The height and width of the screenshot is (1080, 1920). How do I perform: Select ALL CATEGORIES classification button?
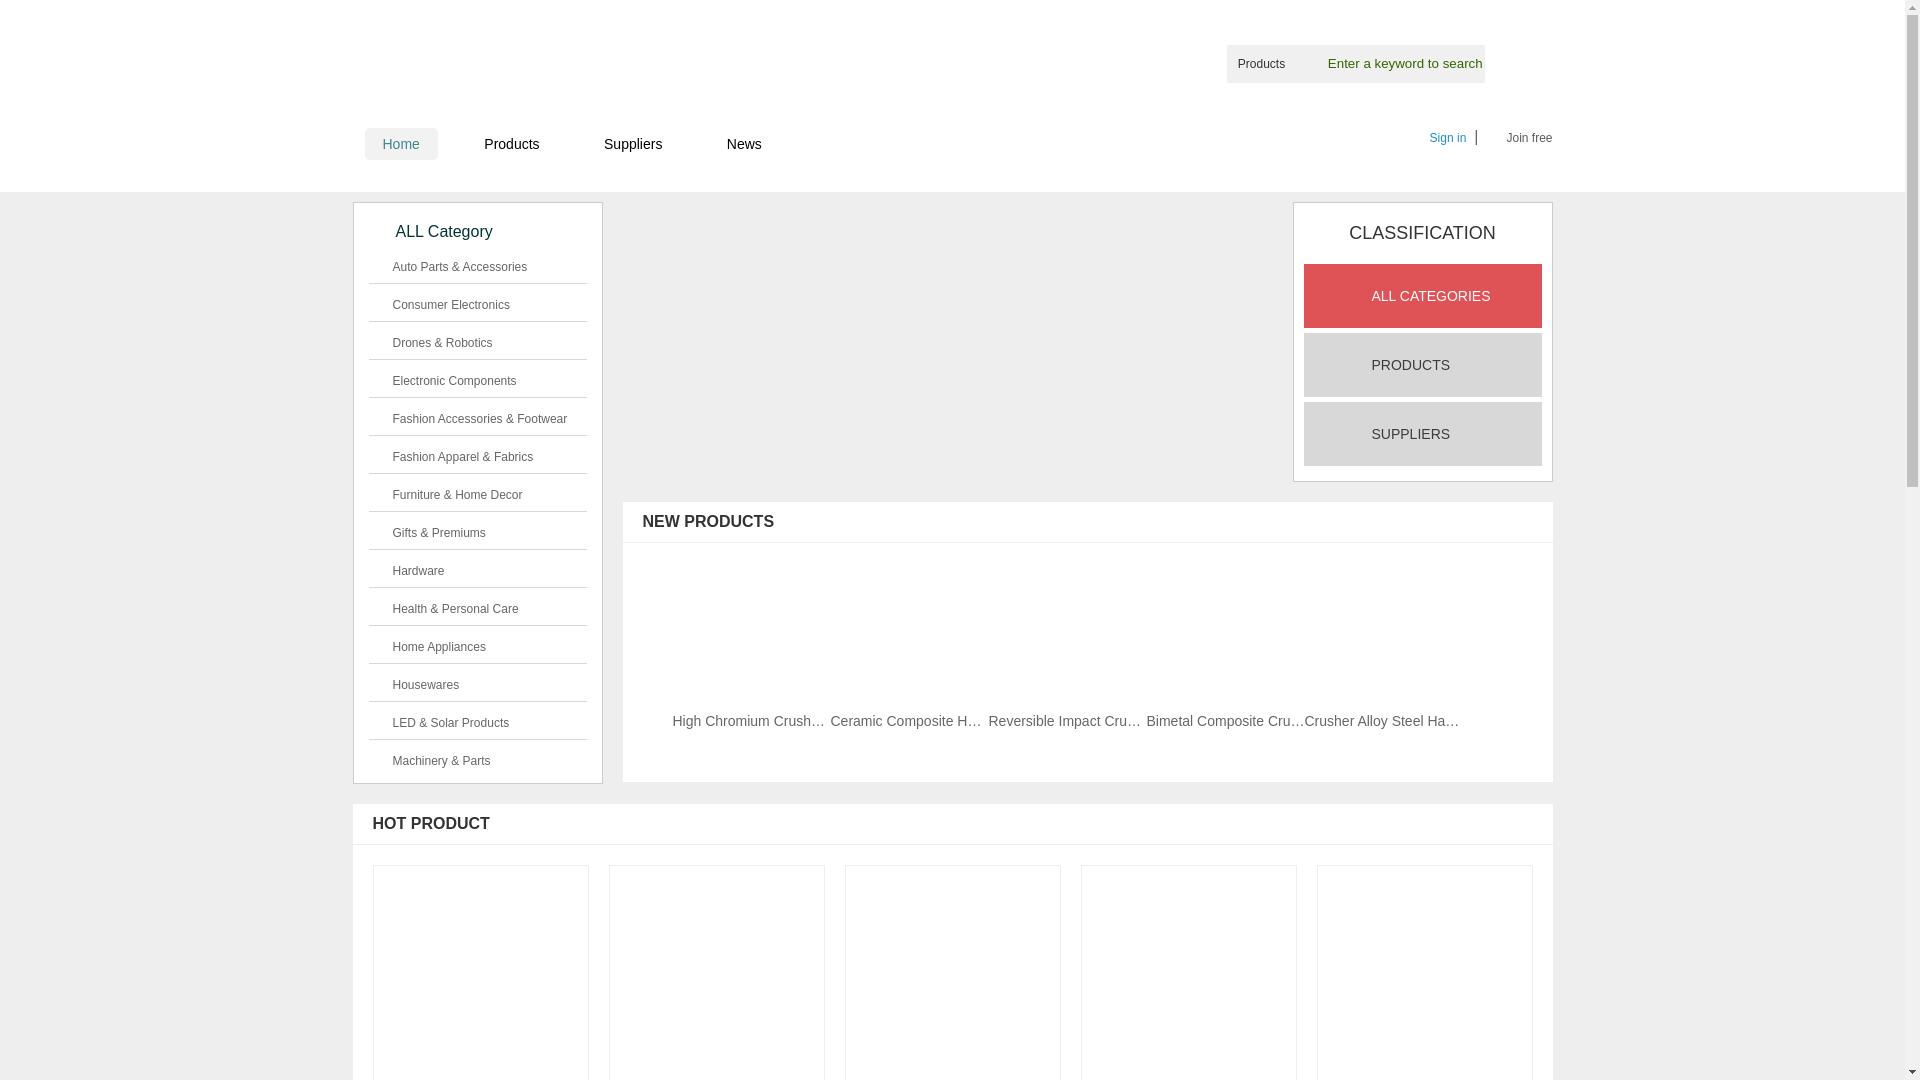click(1422, 296)
